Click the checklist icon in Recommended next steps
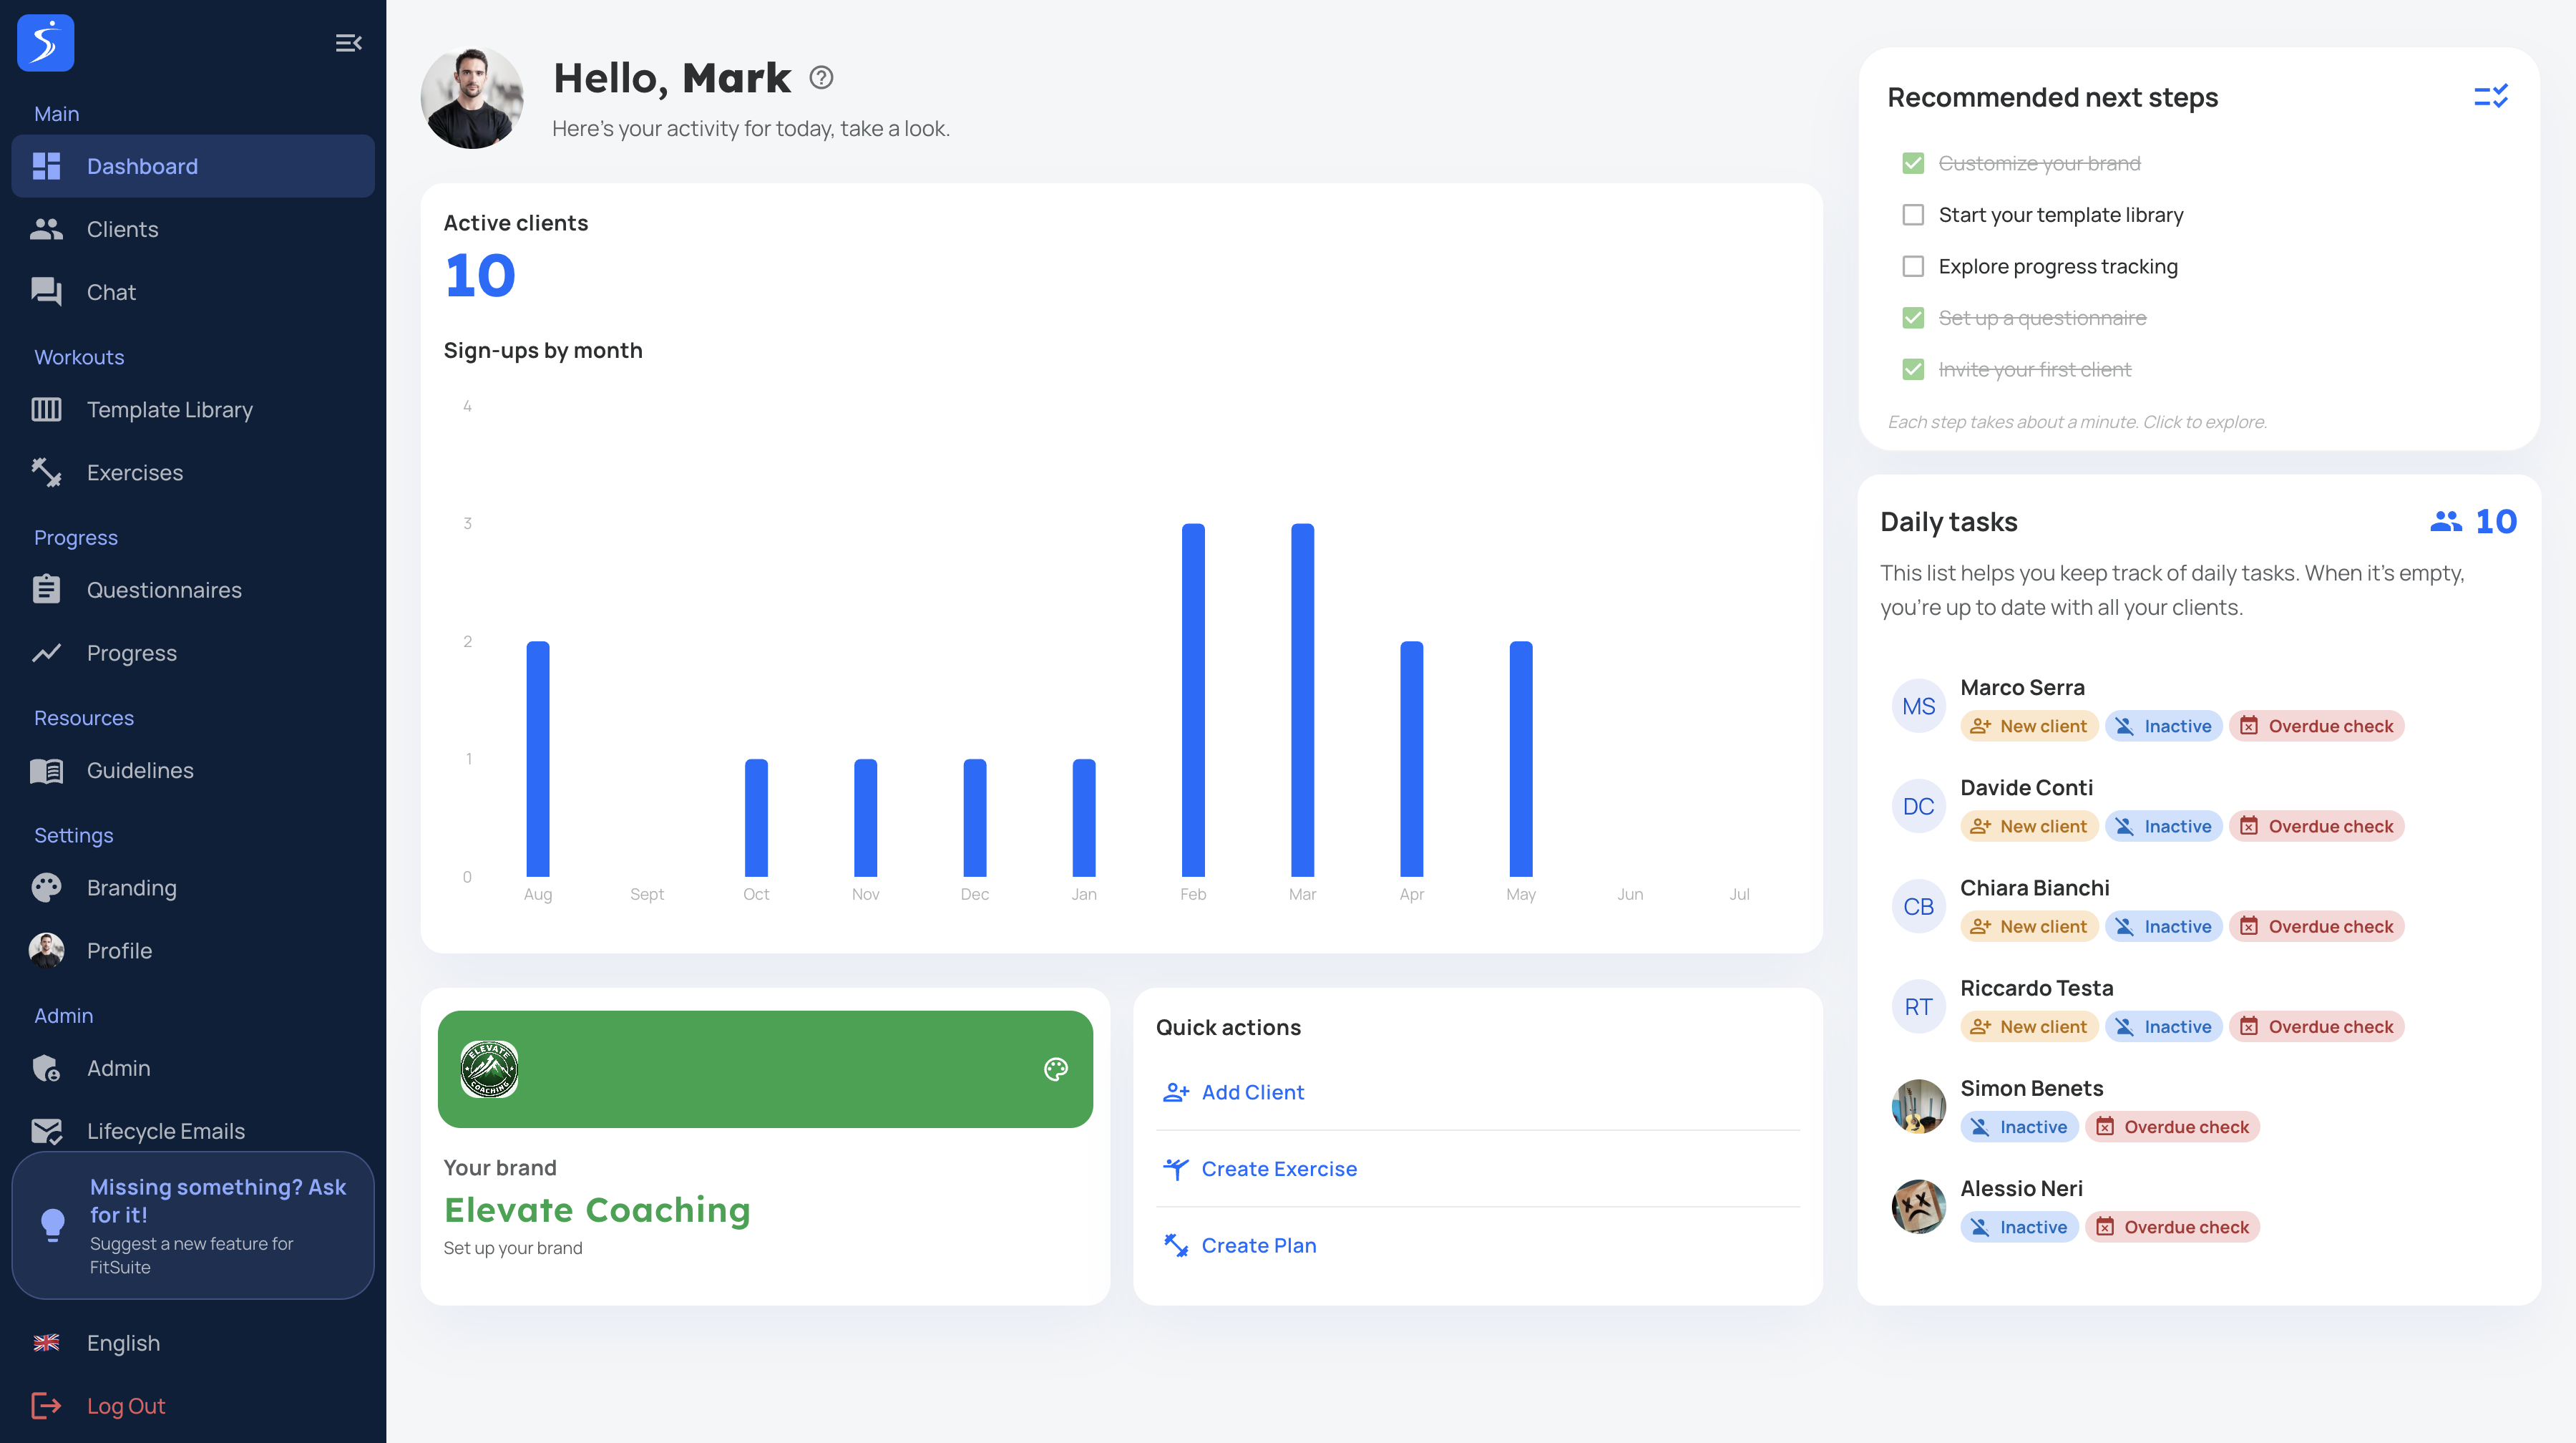Screen dimensions: 2576x1443 point(2490,97)
